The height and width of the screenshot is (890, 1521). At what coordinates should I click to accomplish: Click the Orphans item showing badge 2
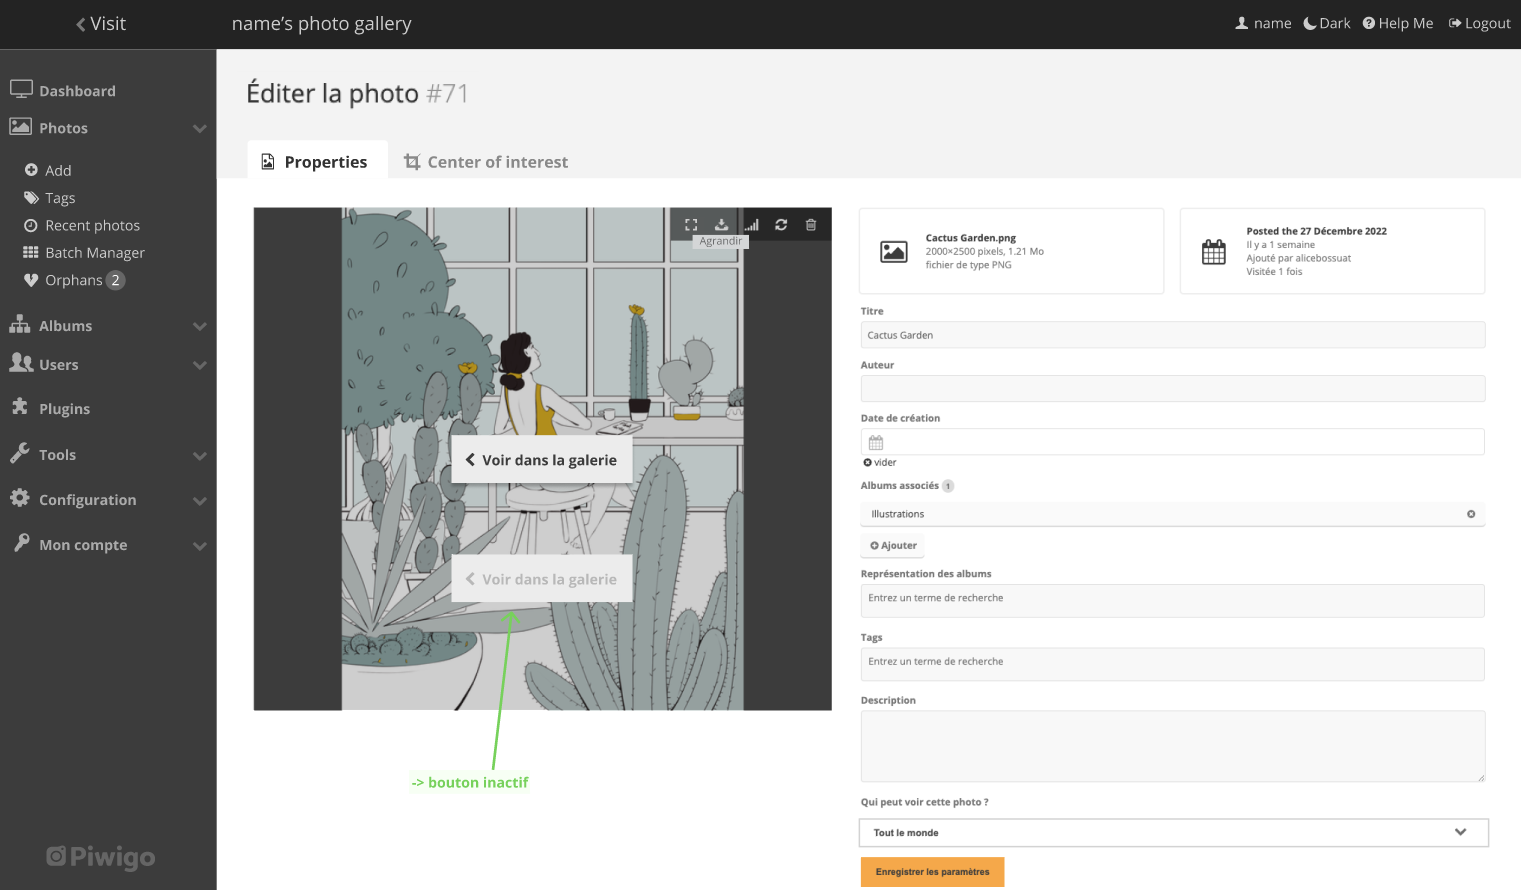(72, 280)
